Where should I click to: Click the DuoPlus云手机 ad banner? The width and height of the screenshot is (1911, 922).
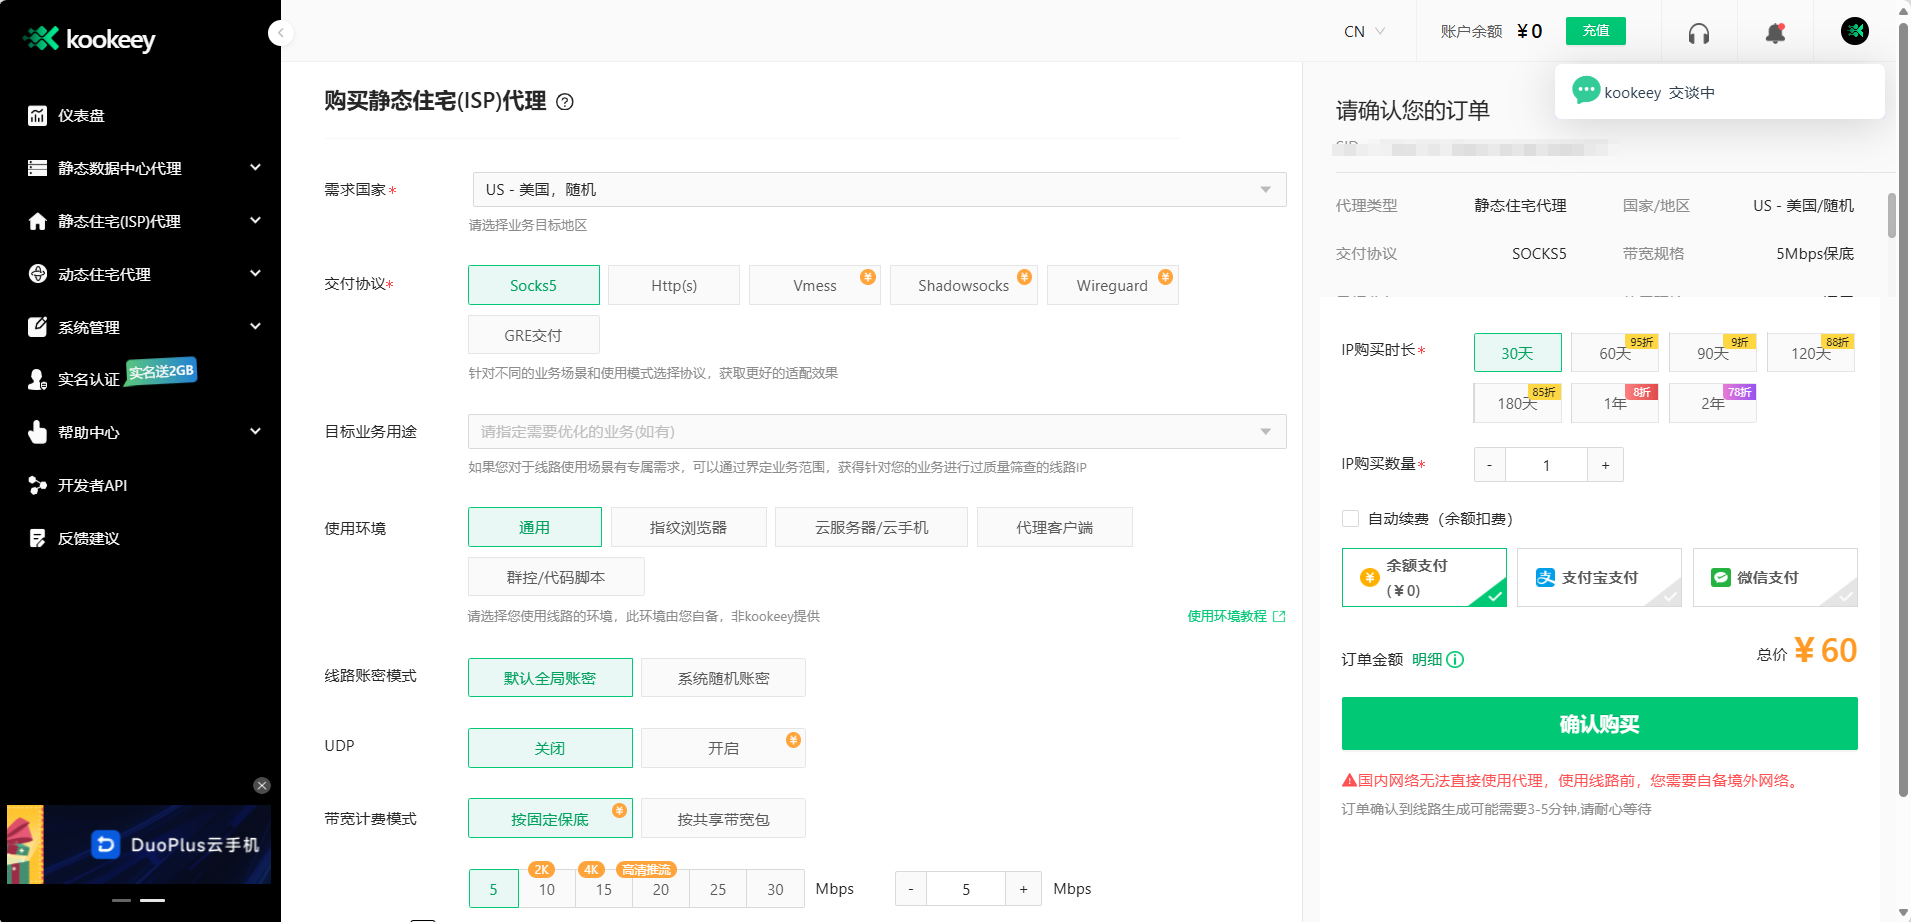[139, 845]
